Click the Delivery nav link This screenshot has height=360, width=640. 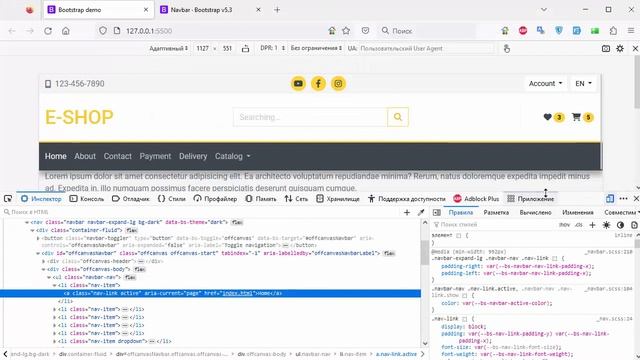(193, 156)
